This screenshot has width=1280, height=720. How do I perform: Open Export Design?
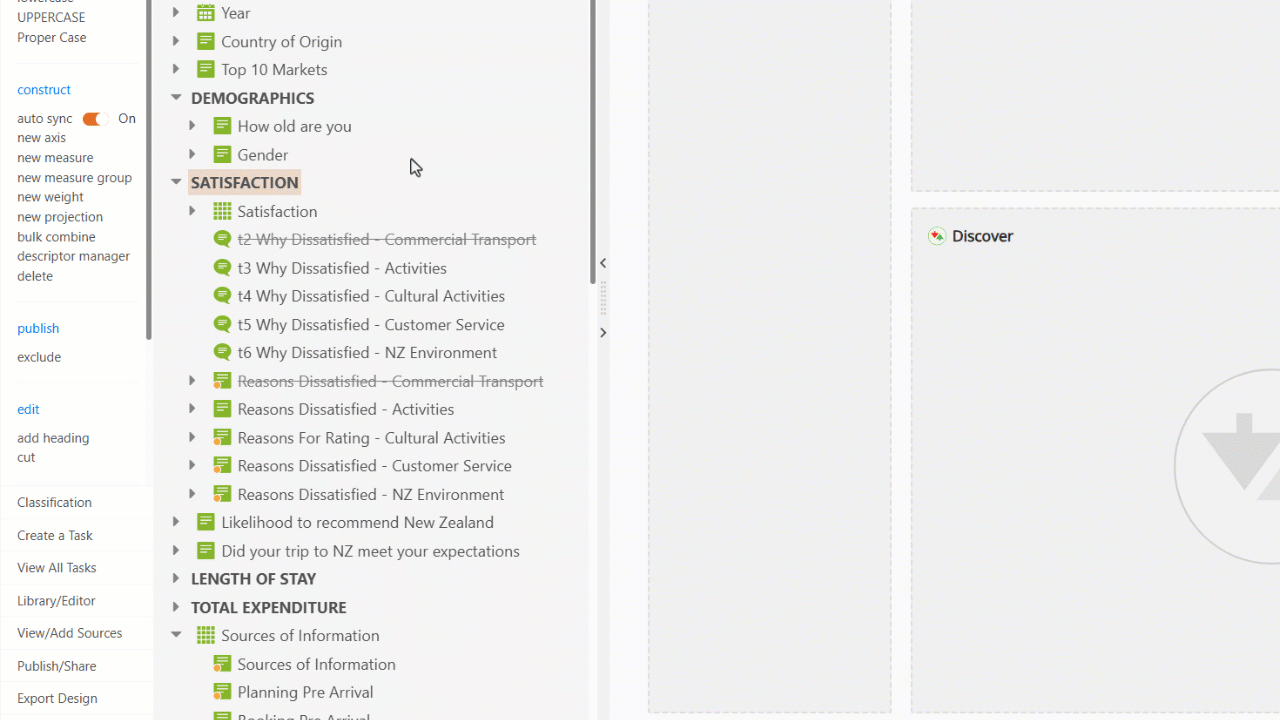57,699
